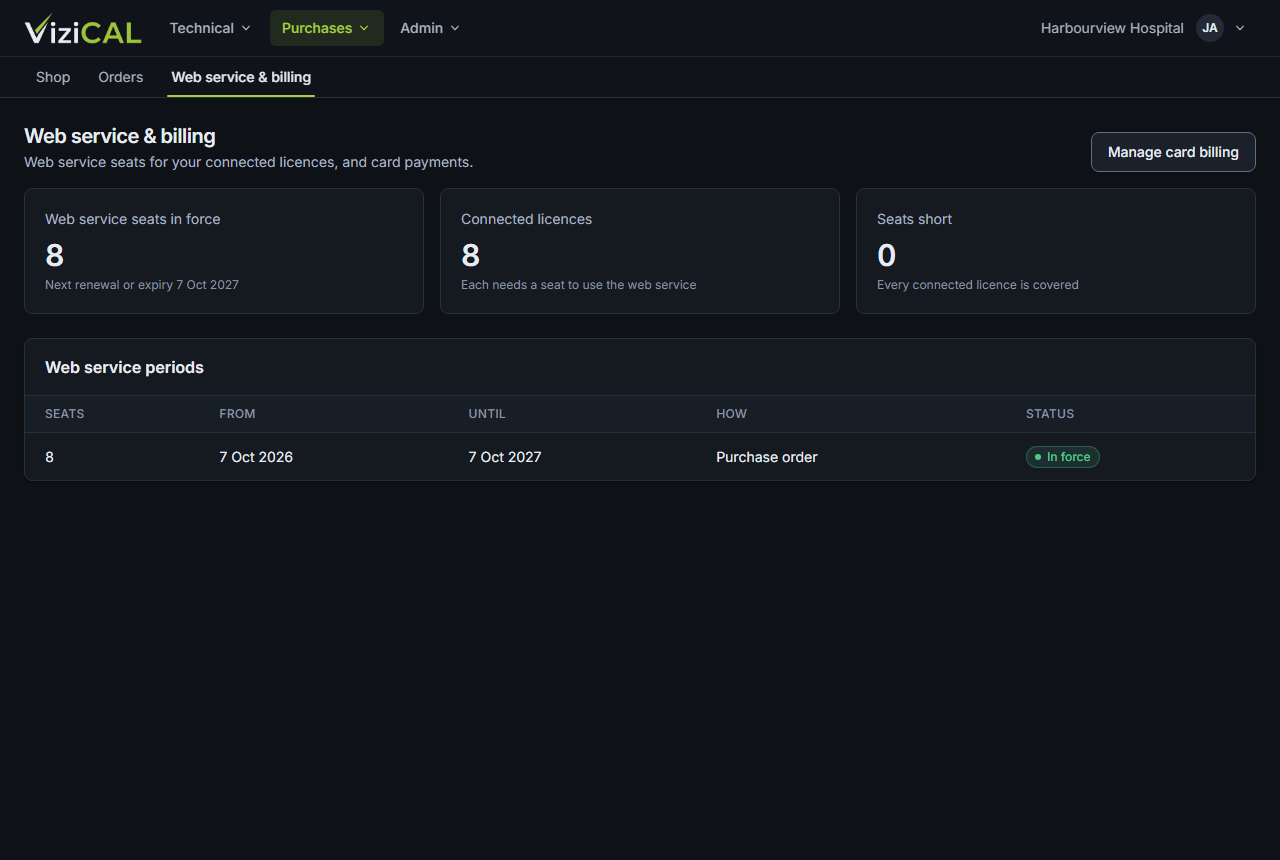
Task: Switch to the Orders tab
Action: click(121, 77)
